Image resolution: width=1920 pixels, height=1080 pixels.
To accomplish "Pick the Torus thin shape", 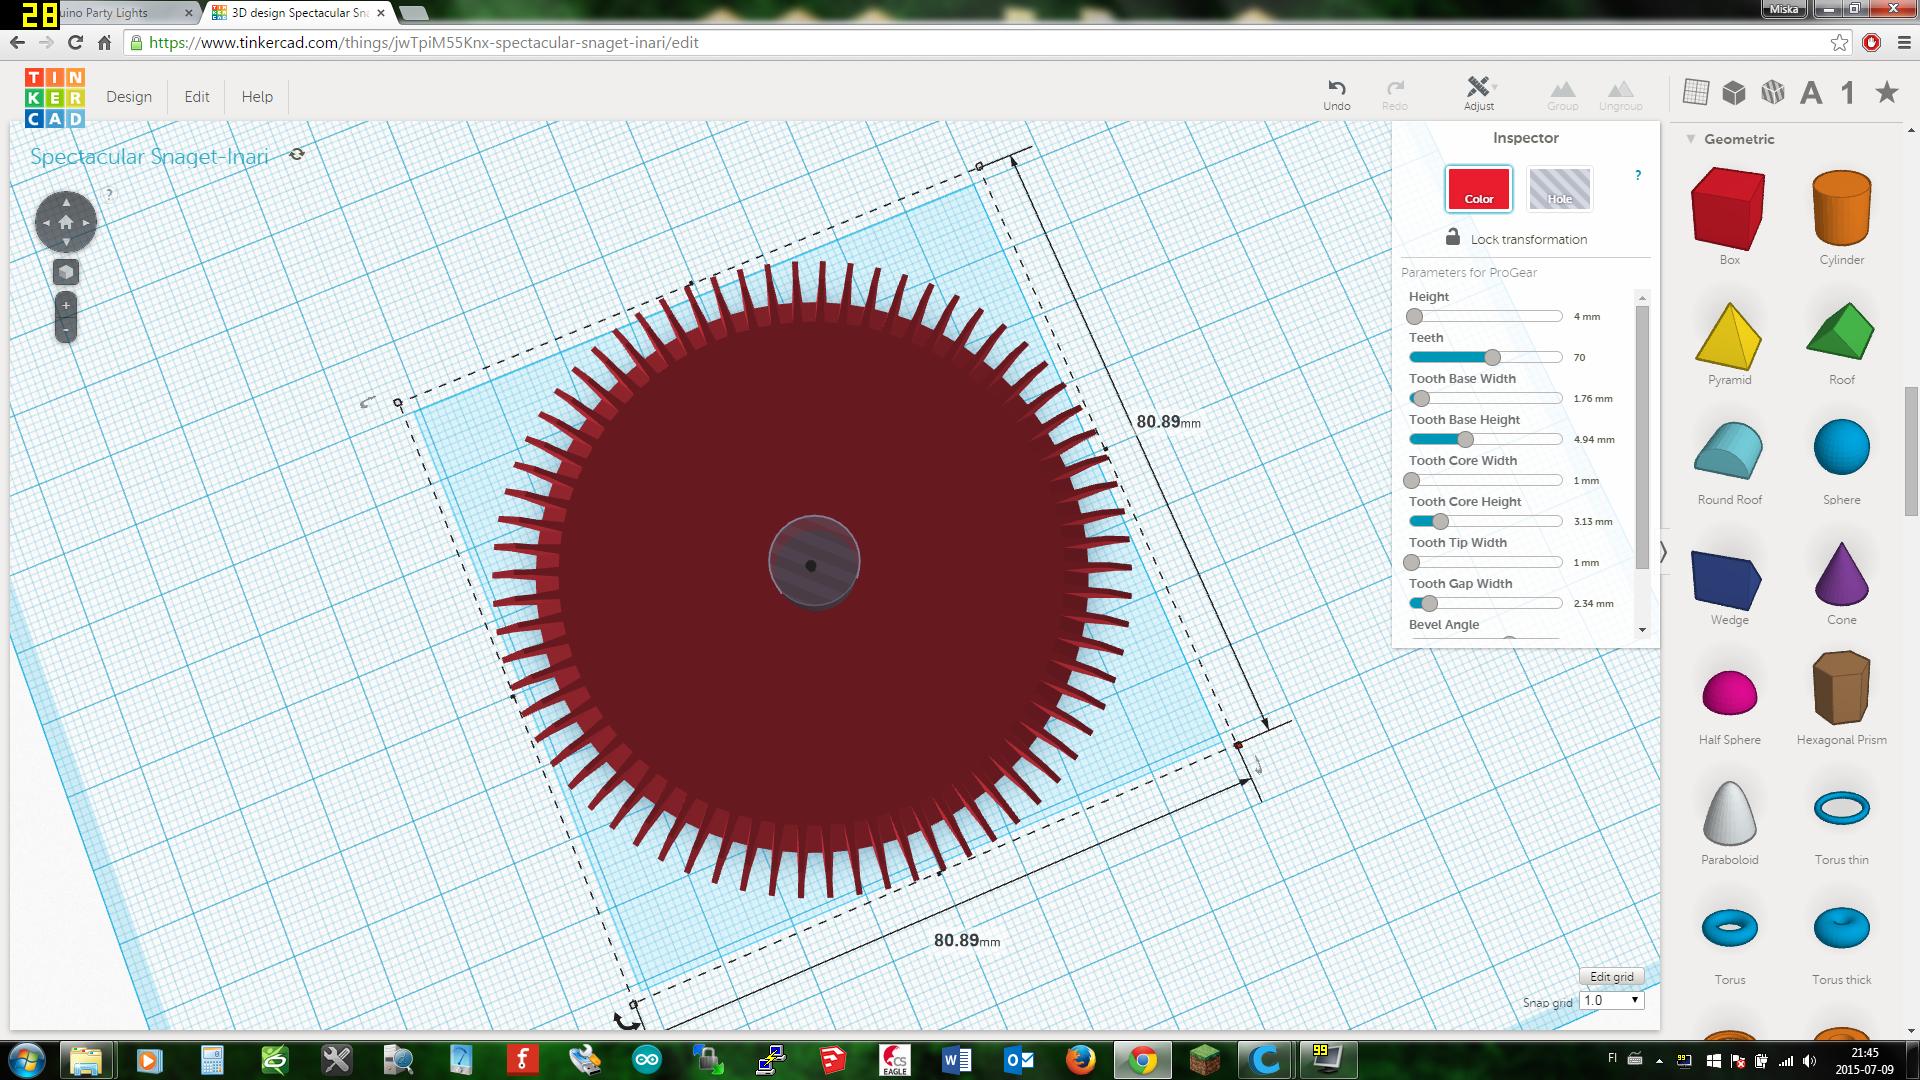I will [x=1841, y=808].
